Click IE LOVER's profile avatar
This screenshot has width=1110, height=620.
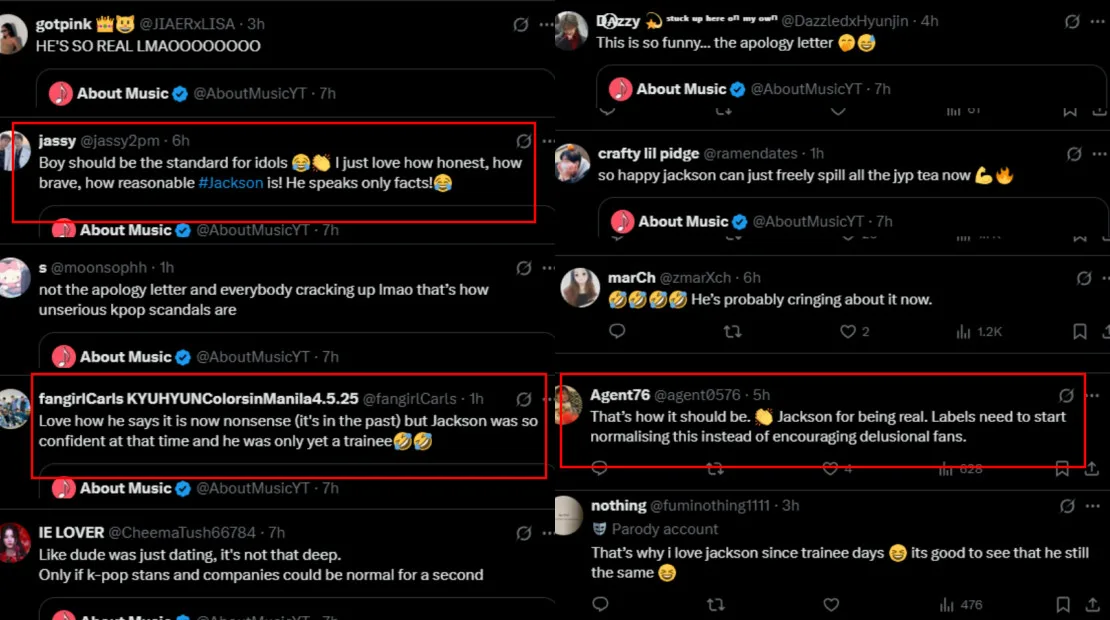coord(15,541)
